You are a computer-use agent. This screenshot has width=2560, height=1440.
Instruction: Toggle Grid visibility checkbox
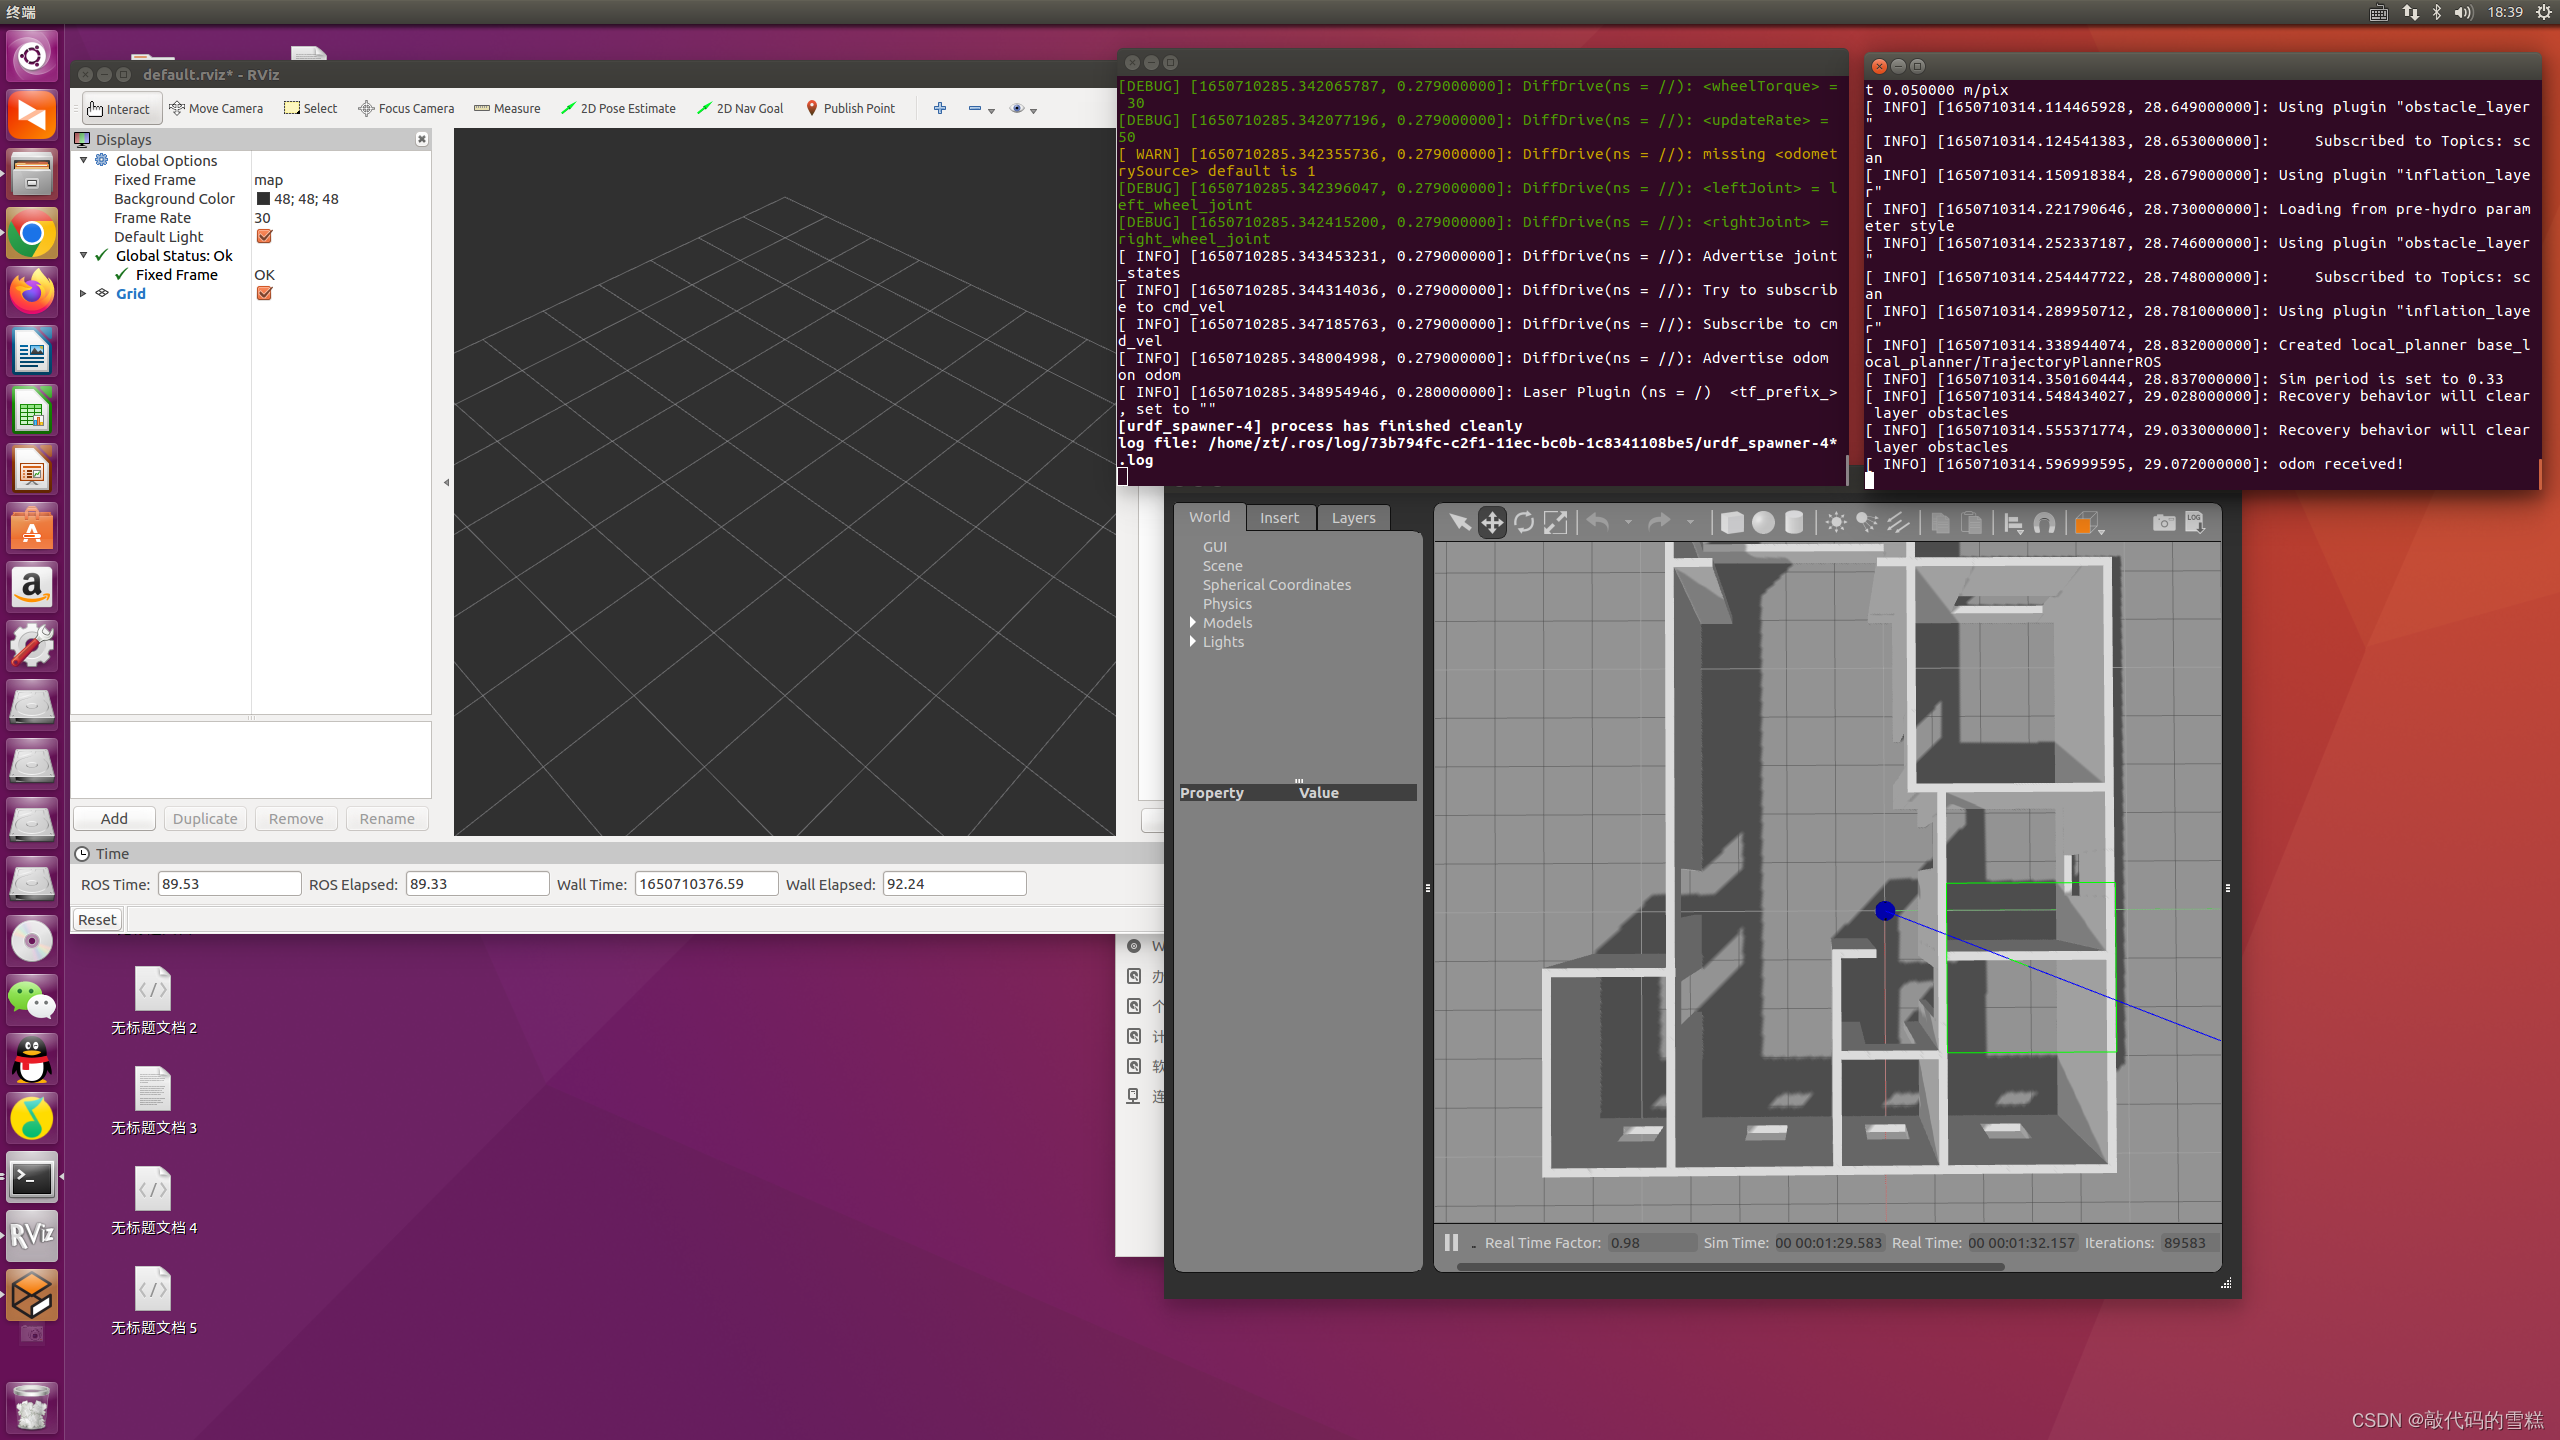265,294
